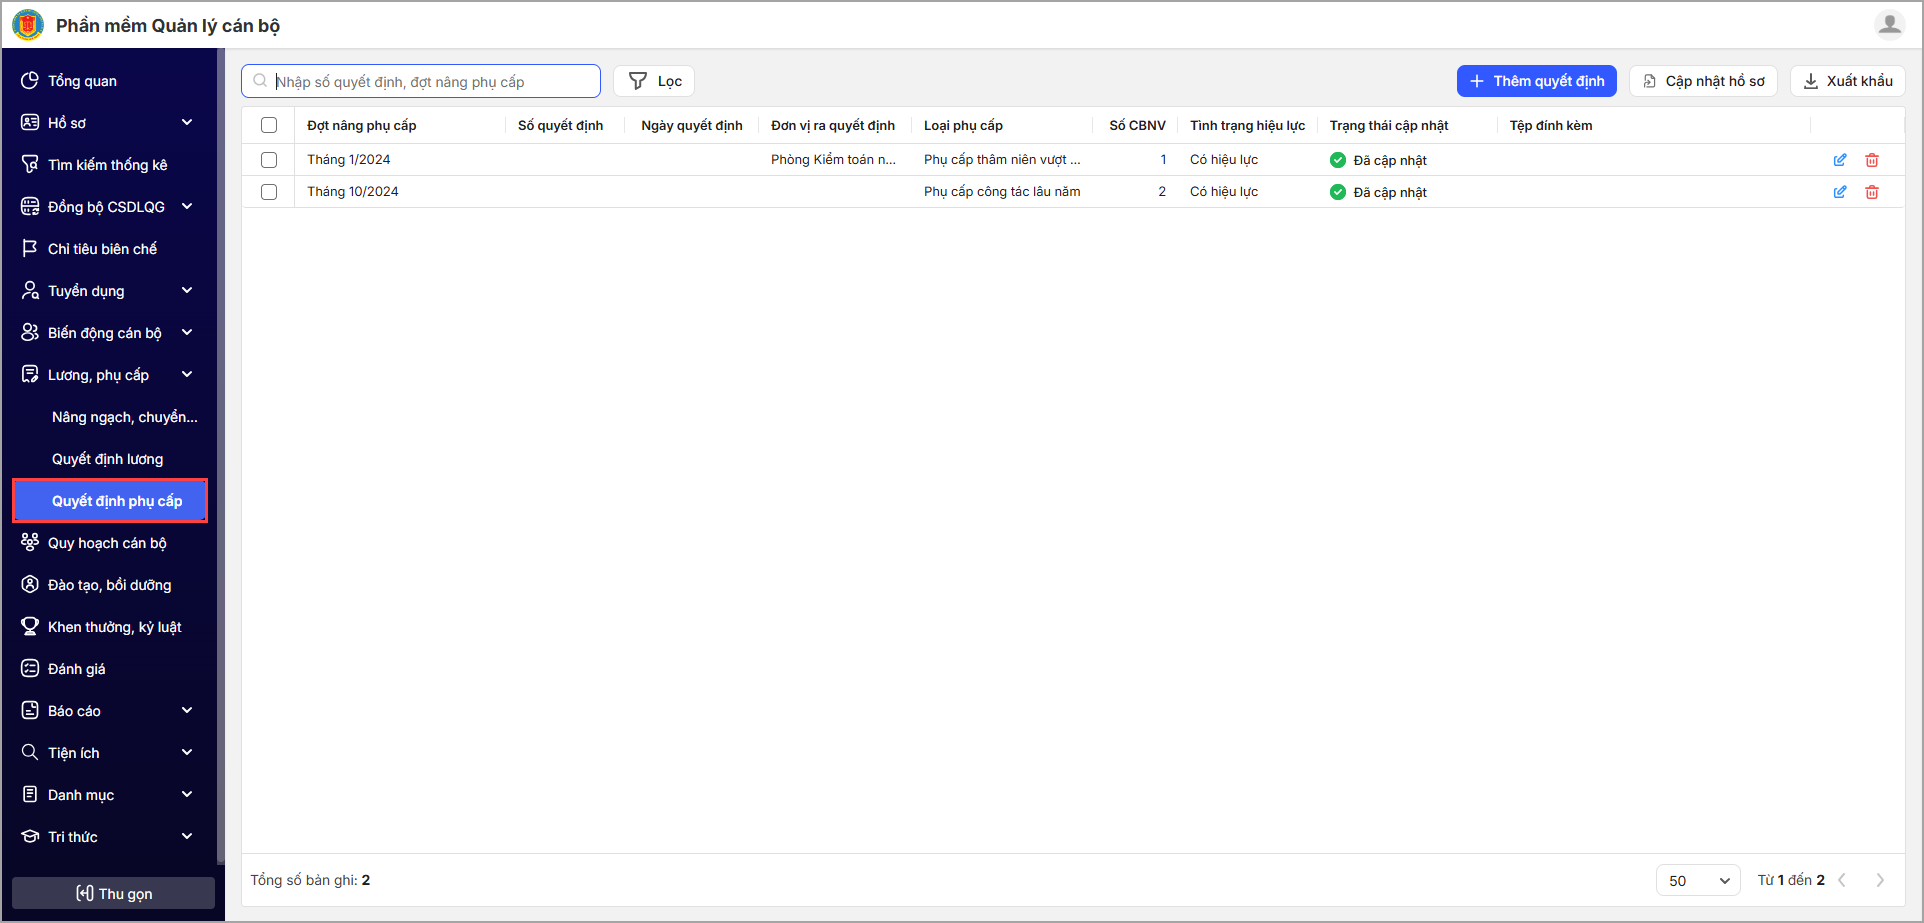The image size is (1924, 923).
Task: Open Tổng quan from the sidebar
Action: (x=82, y=81)
